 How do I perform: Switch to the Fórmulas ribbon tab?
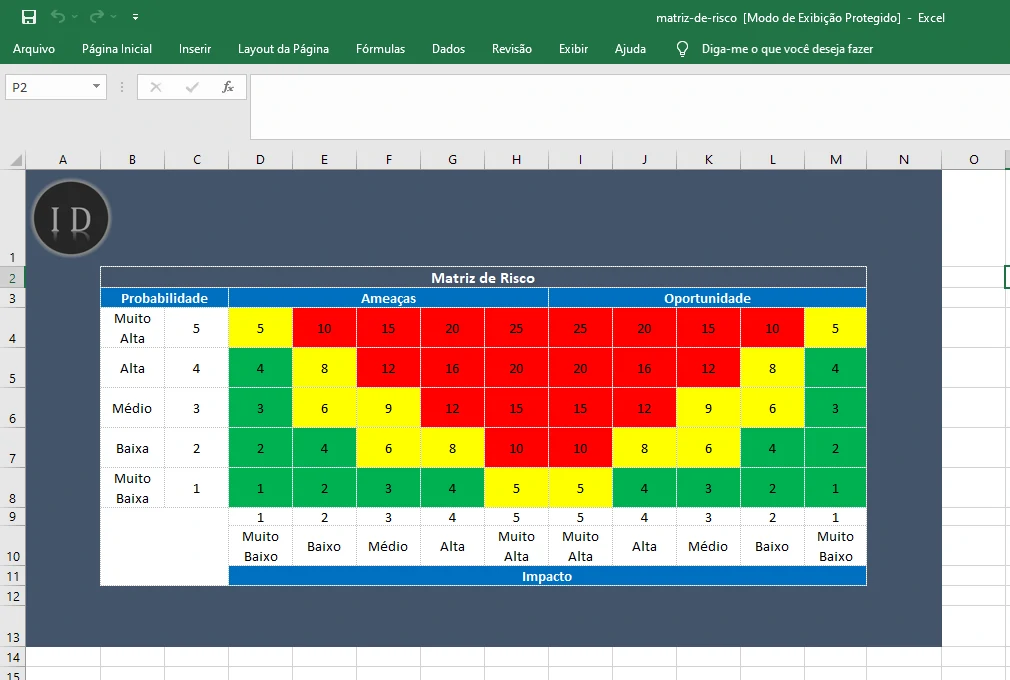point(380,48)
